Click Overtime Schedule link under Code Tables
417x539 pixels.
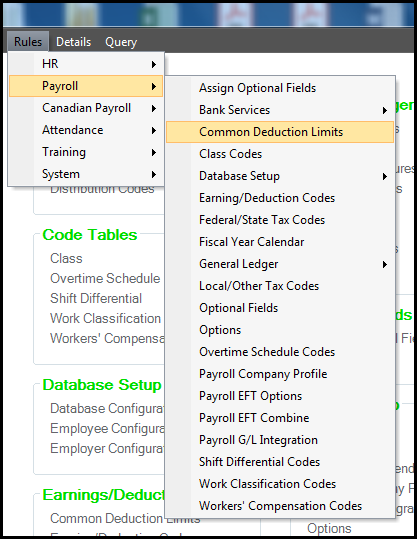(105, 278)
